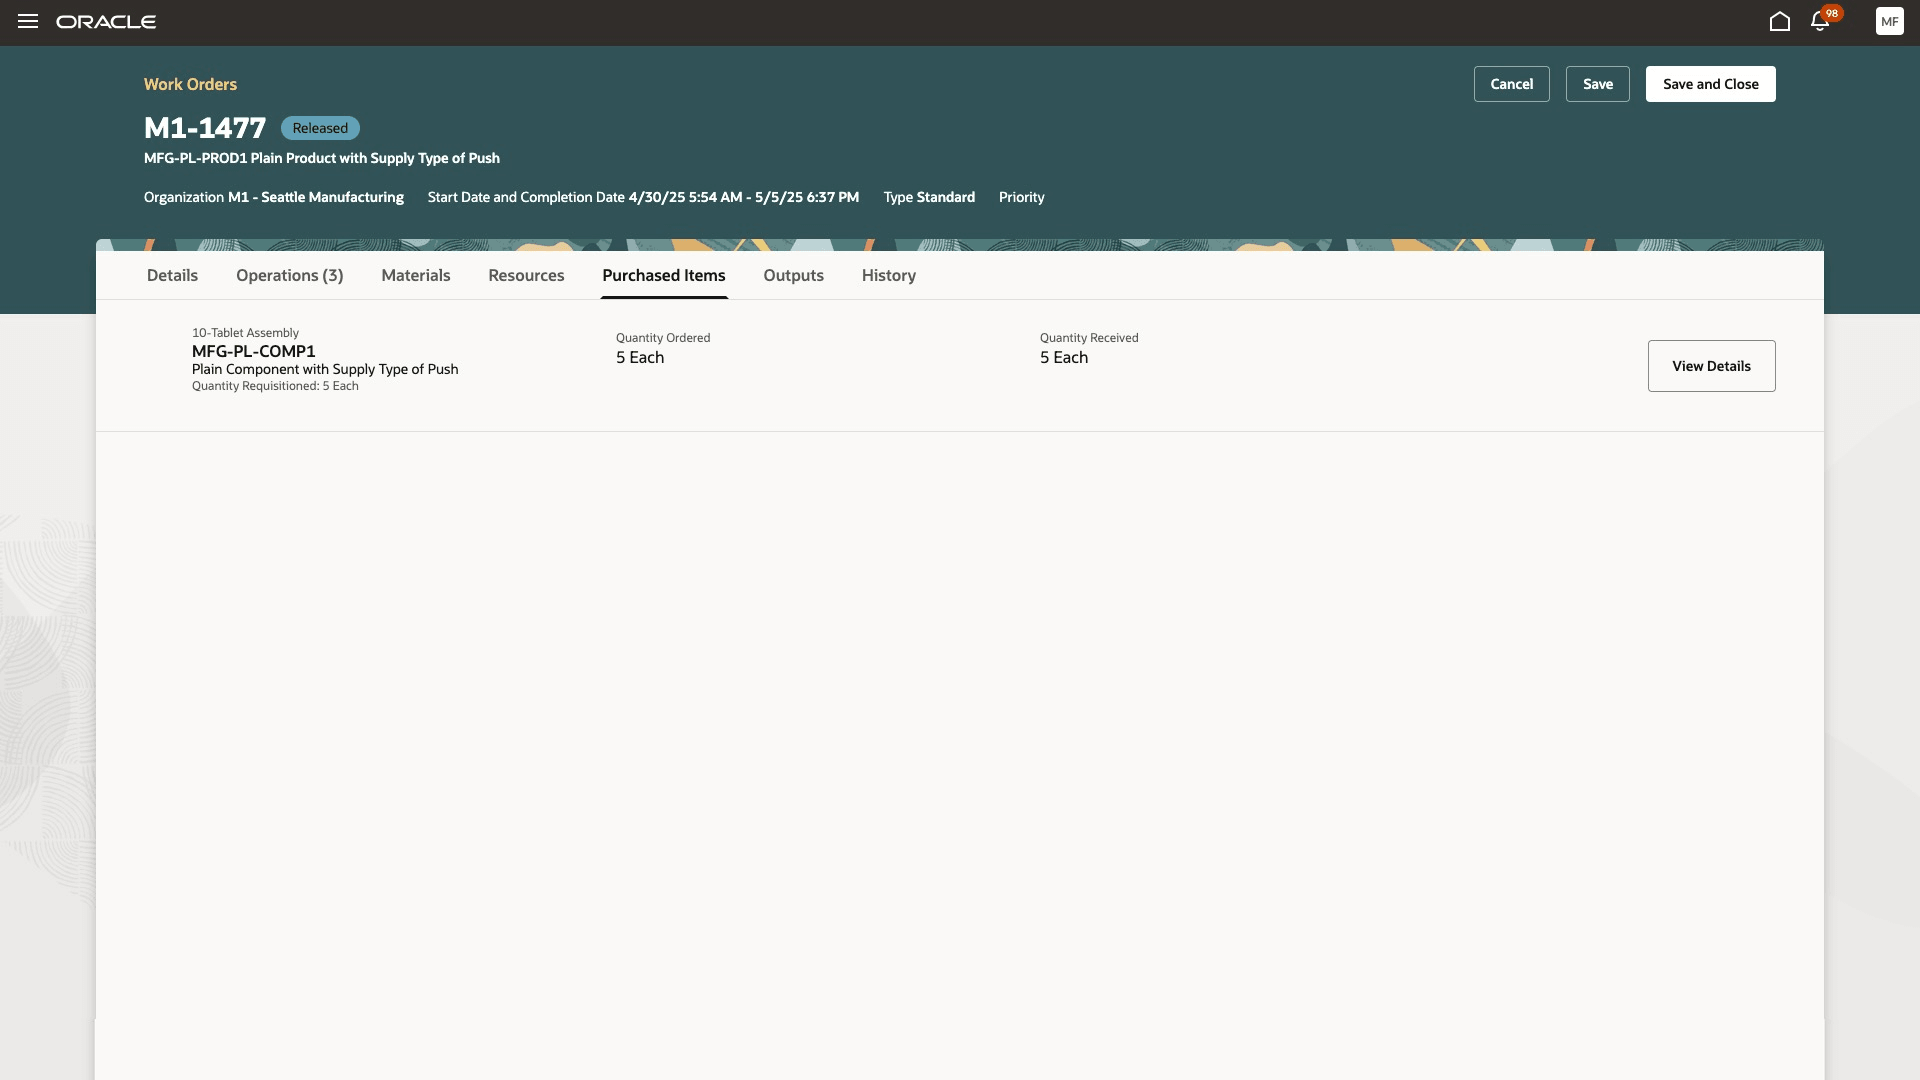Select work order title M1-1477
This screenshot has width=1920, height=1080.
click(x=204, y=128)
